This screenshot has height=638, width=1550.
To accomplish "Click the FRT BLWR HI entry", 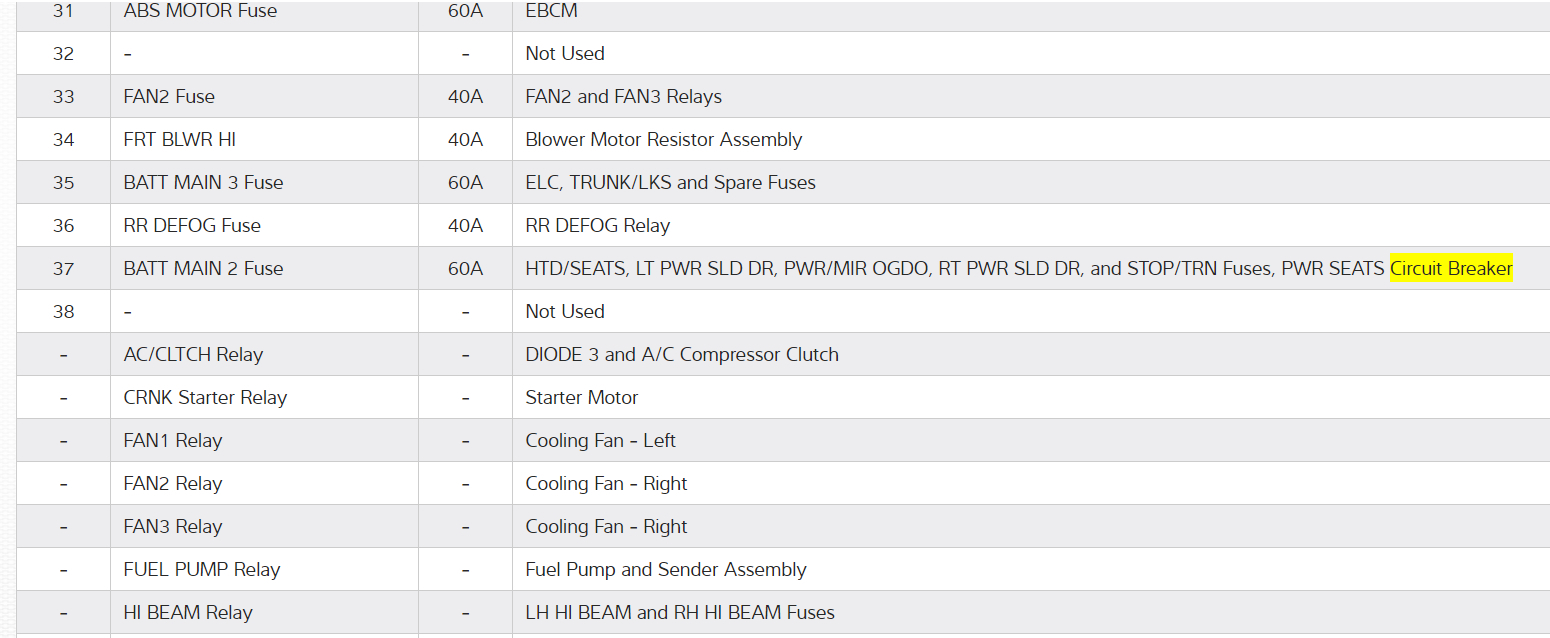I will pyautogui.click(x=180, y=140).
